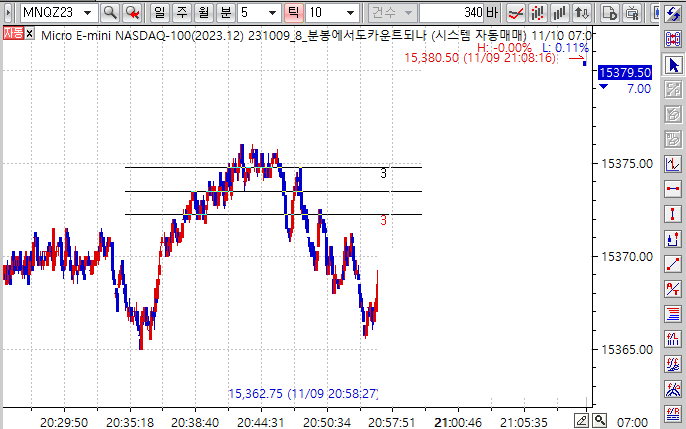686x429 pixels.
Task: Click the current price tag 15379.50
Action: [624, 73]
